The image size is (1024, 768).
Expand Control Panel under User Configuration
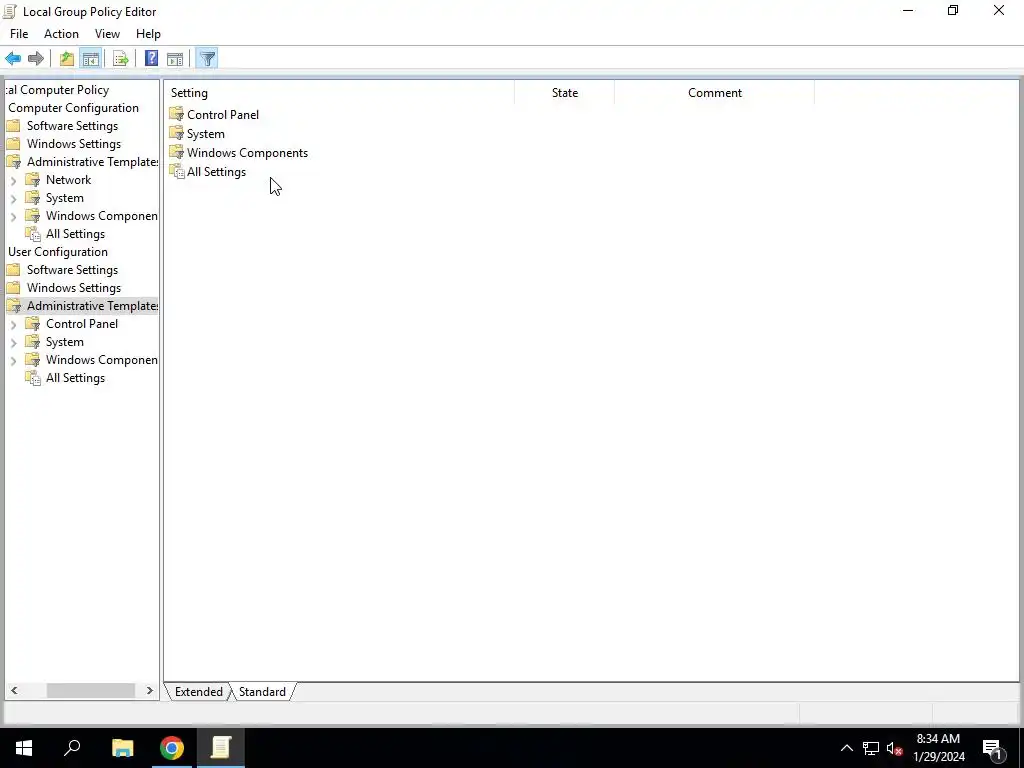(x=14, y=325)
